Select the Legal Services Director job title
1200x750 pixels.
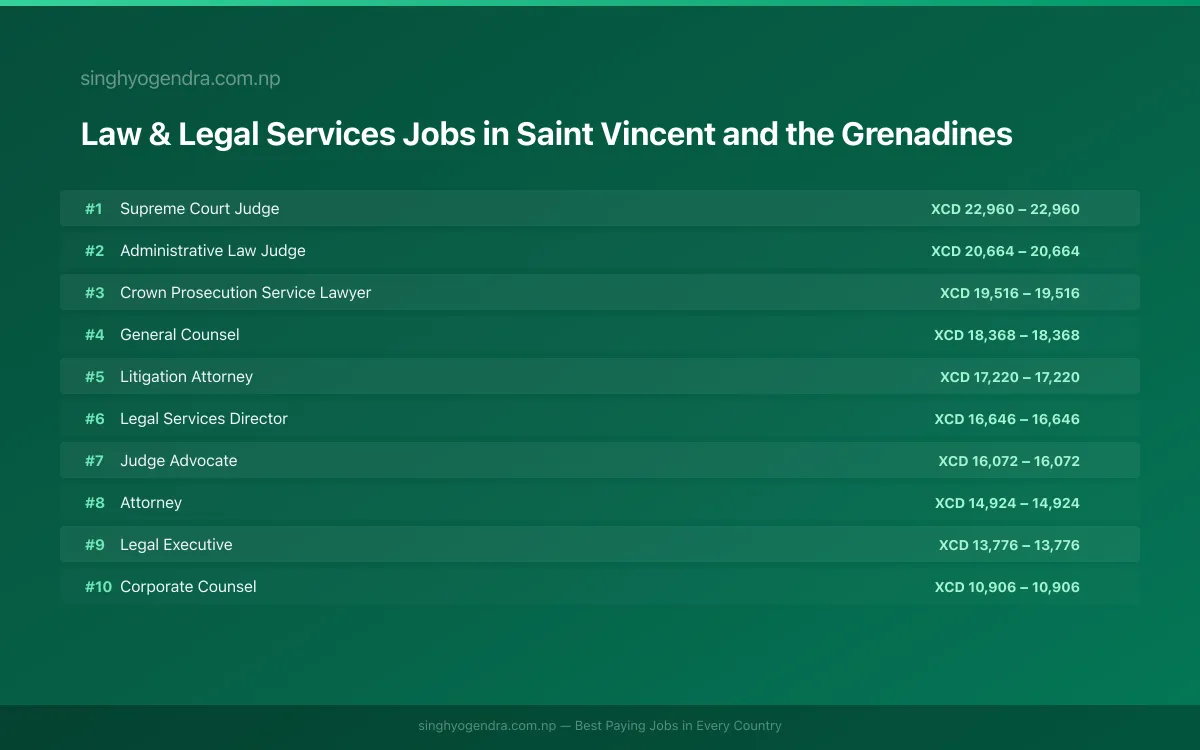[204, 419]
